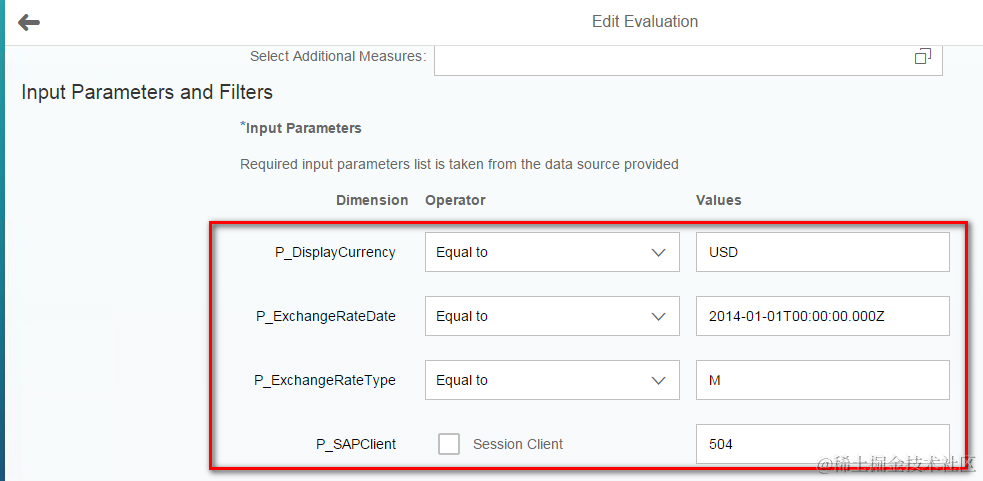This screenshot has width=983, height=481.
Task: Select the exchange rate date value field
Action: pos(822,317)
